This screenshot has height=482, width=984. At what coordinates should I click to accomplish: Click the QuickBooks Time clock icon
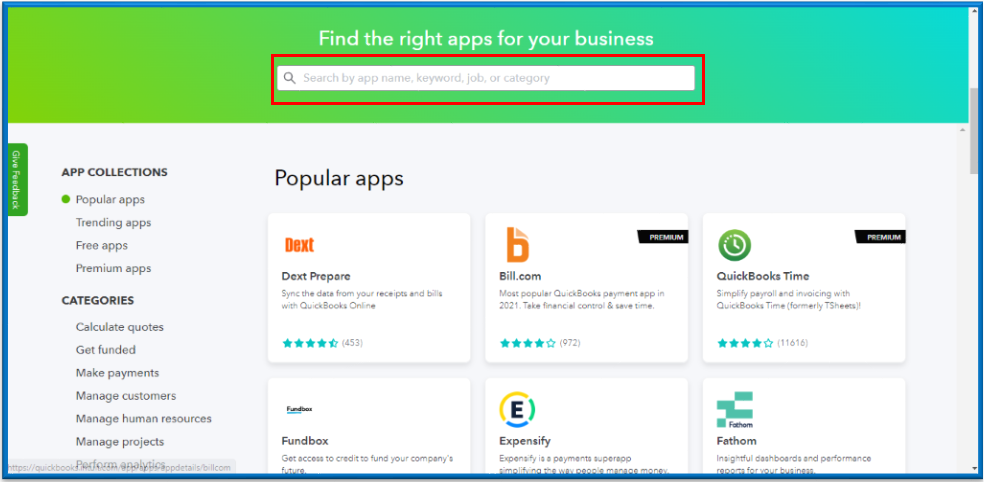click(734, 245)
